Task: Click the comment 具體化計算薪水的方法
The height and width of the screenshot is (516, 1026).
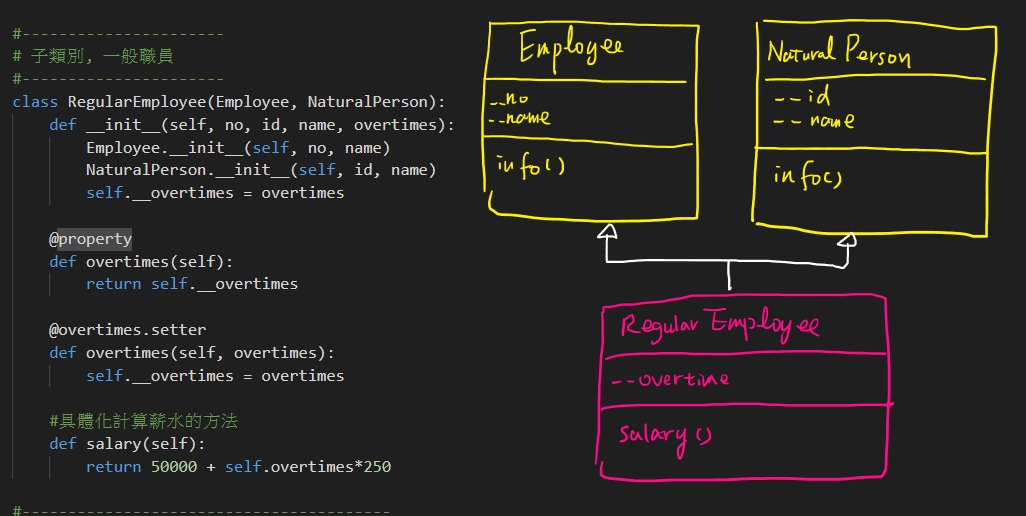Action: pyautogui.click(x=143, y=422)
